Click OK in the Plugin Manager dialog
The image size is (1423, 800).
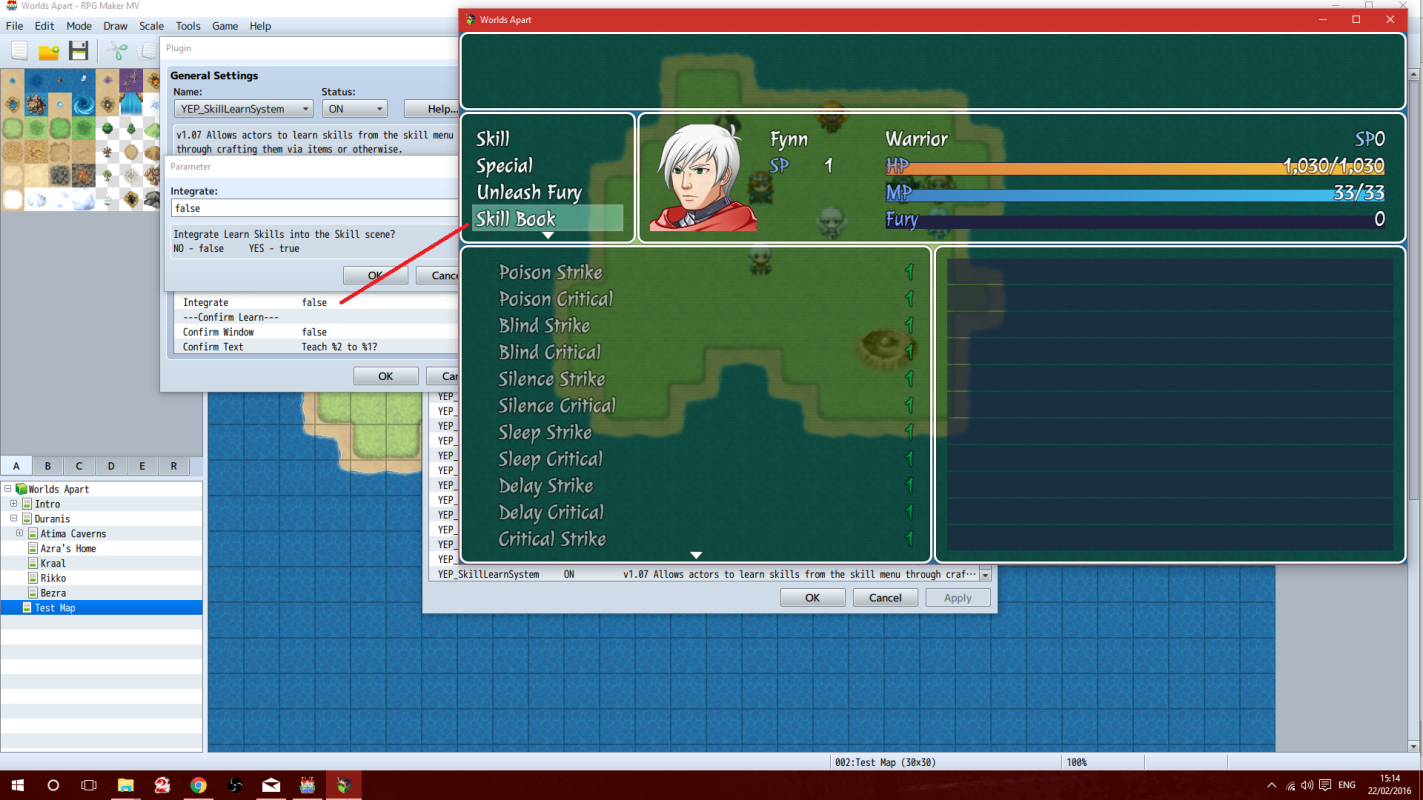click(x=813, y=598)
